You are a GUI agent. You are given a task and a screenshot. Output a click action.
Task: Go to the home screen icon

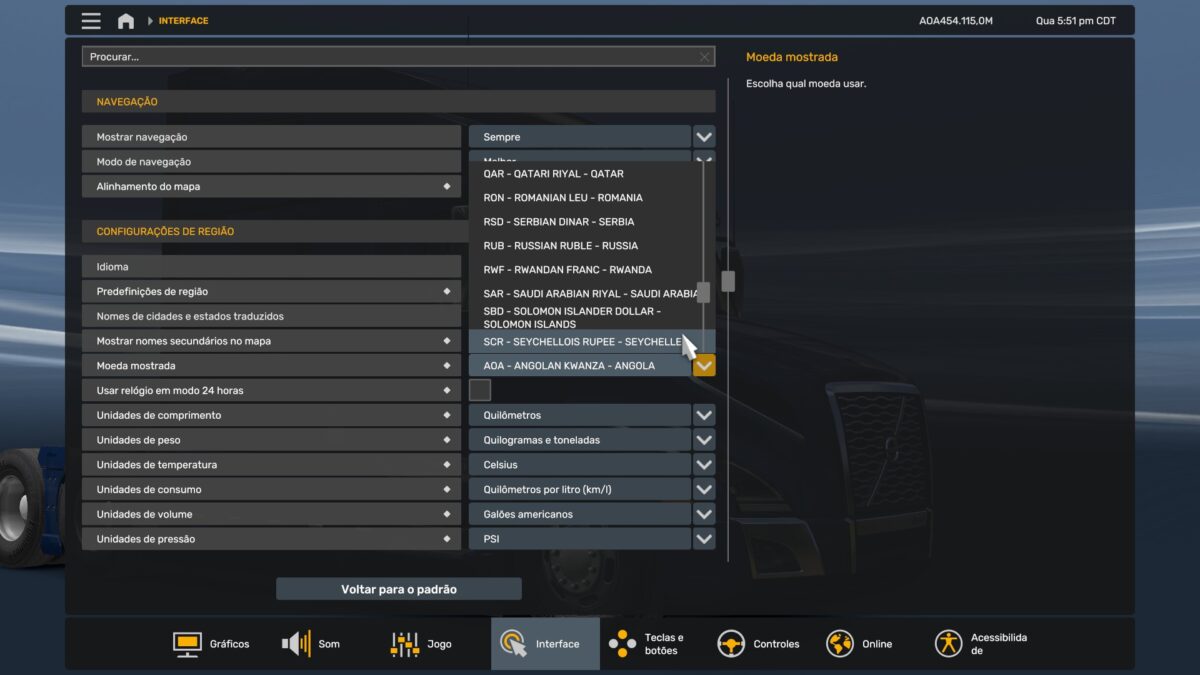pyautogui.click(x=126, y=21)
